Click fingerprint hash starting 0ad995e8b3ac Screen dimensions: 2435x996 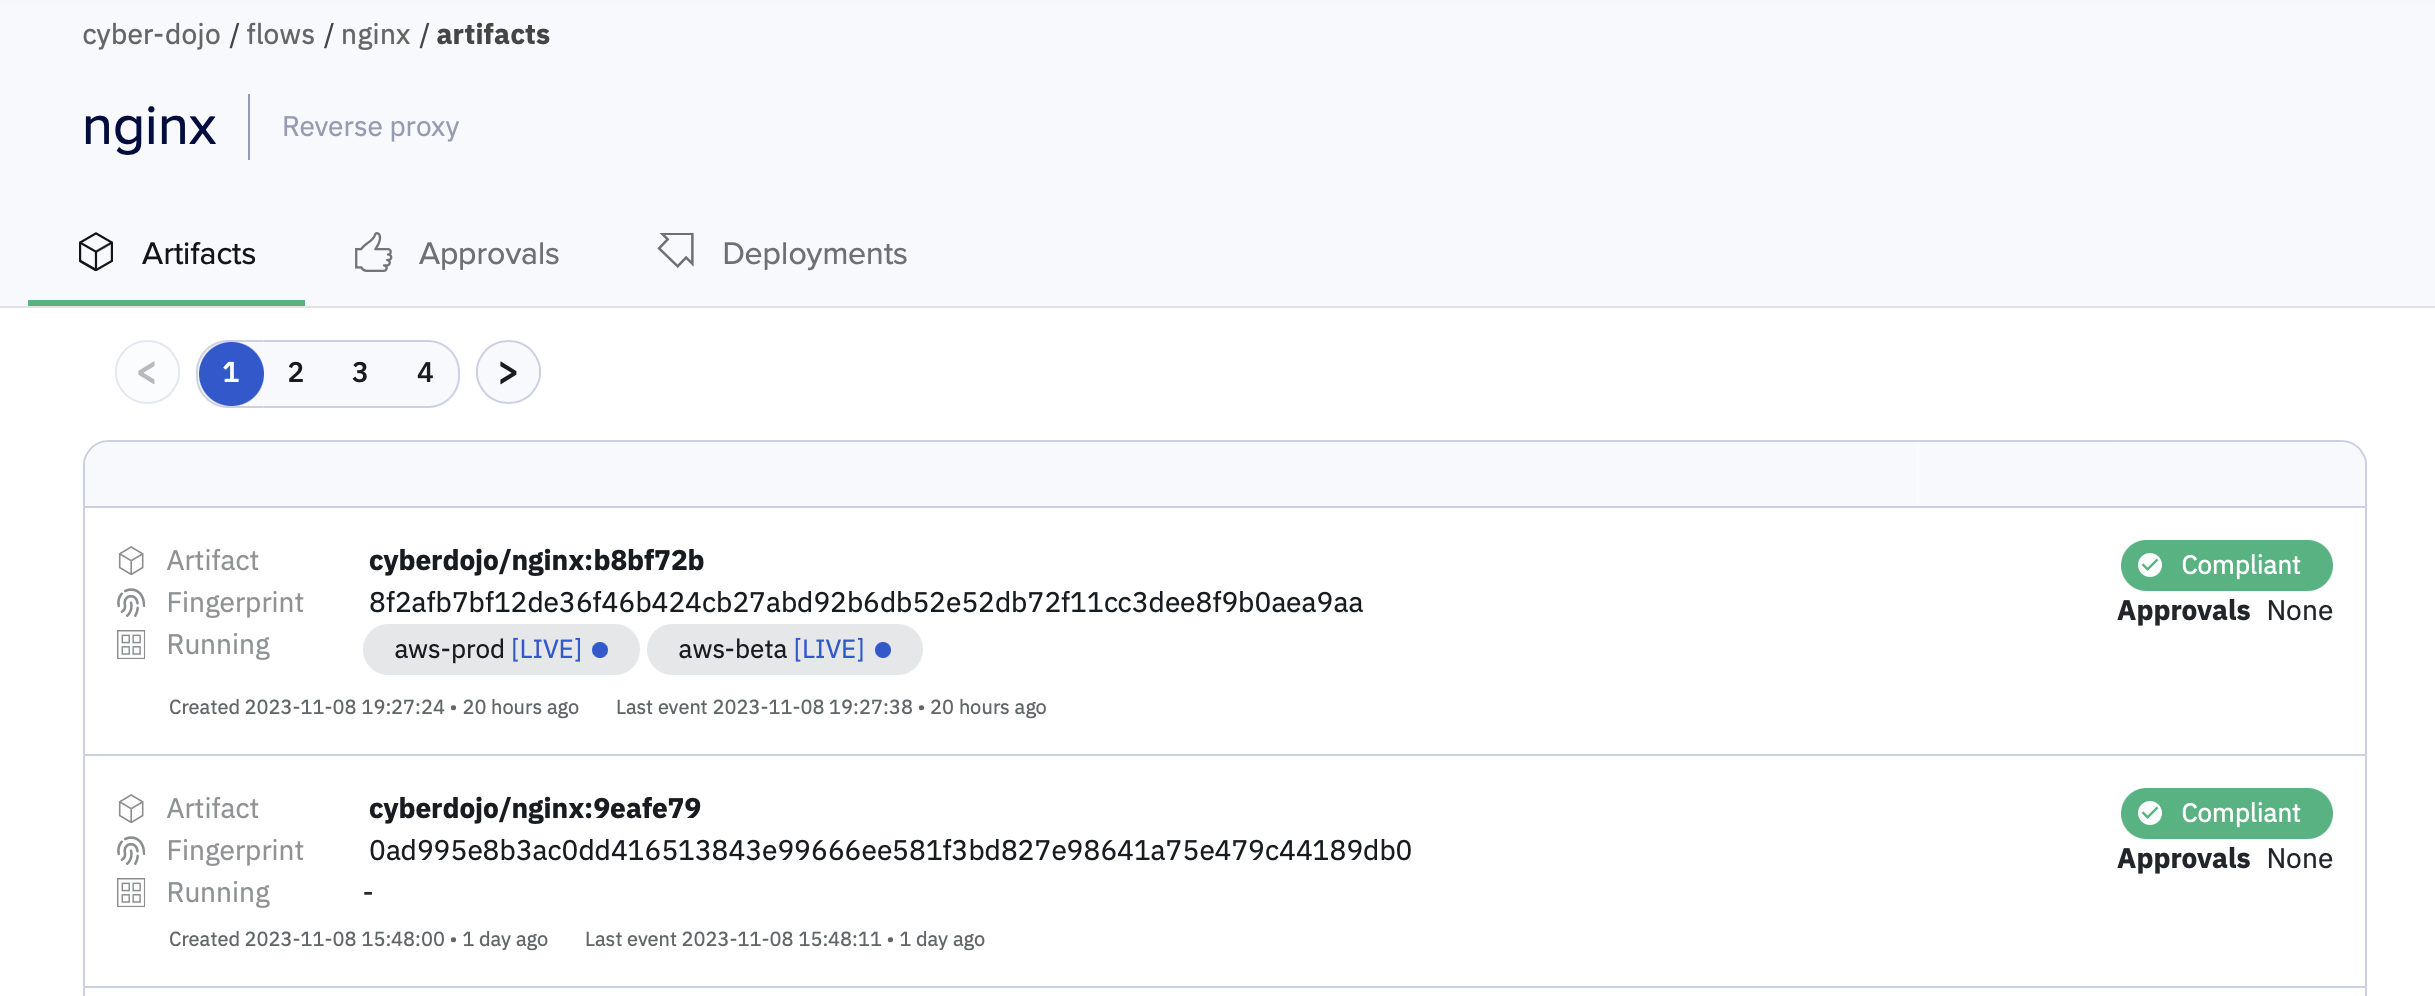(890, 851)
